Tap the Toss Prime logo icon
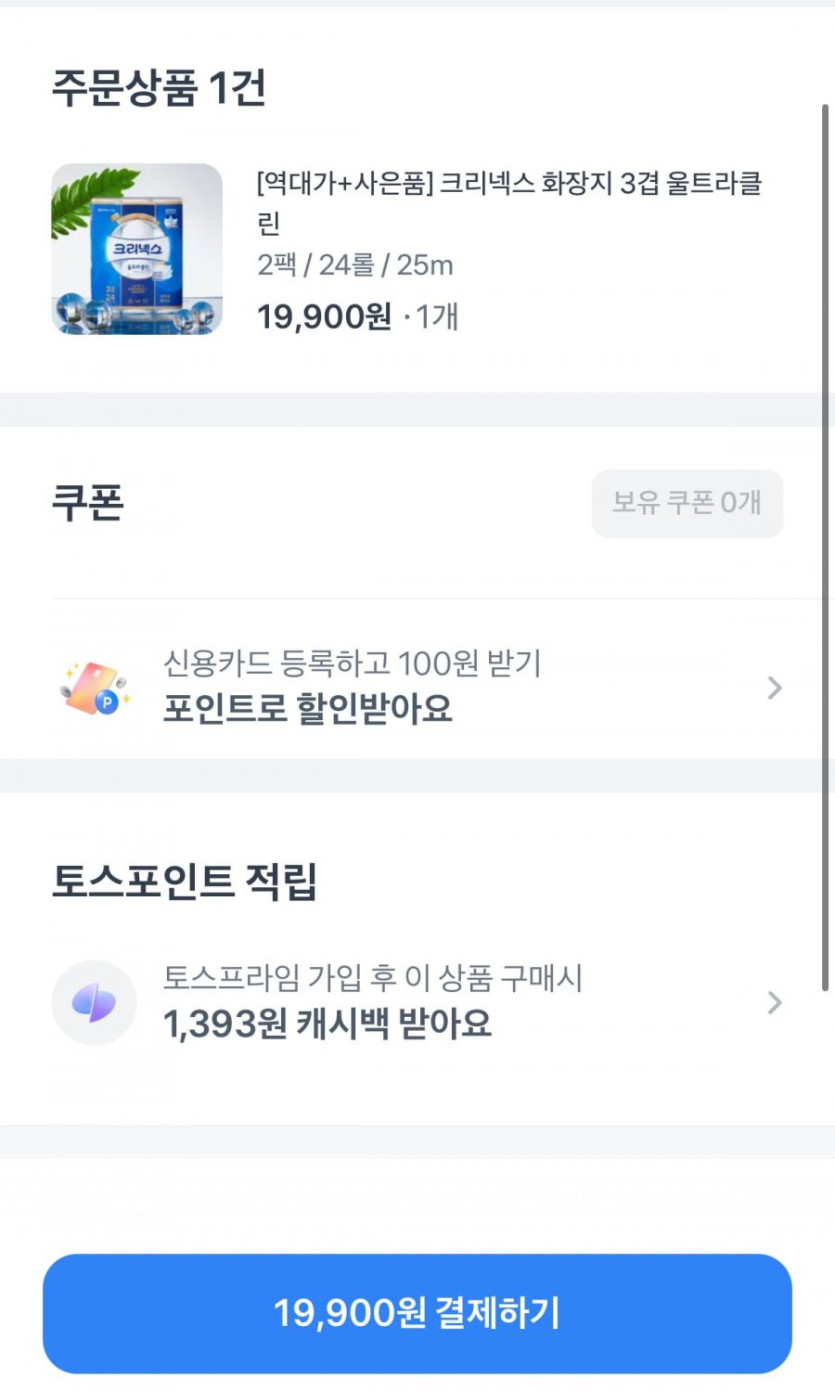Viewport: 835px width, 1391px height. (x=94, y=1002)
